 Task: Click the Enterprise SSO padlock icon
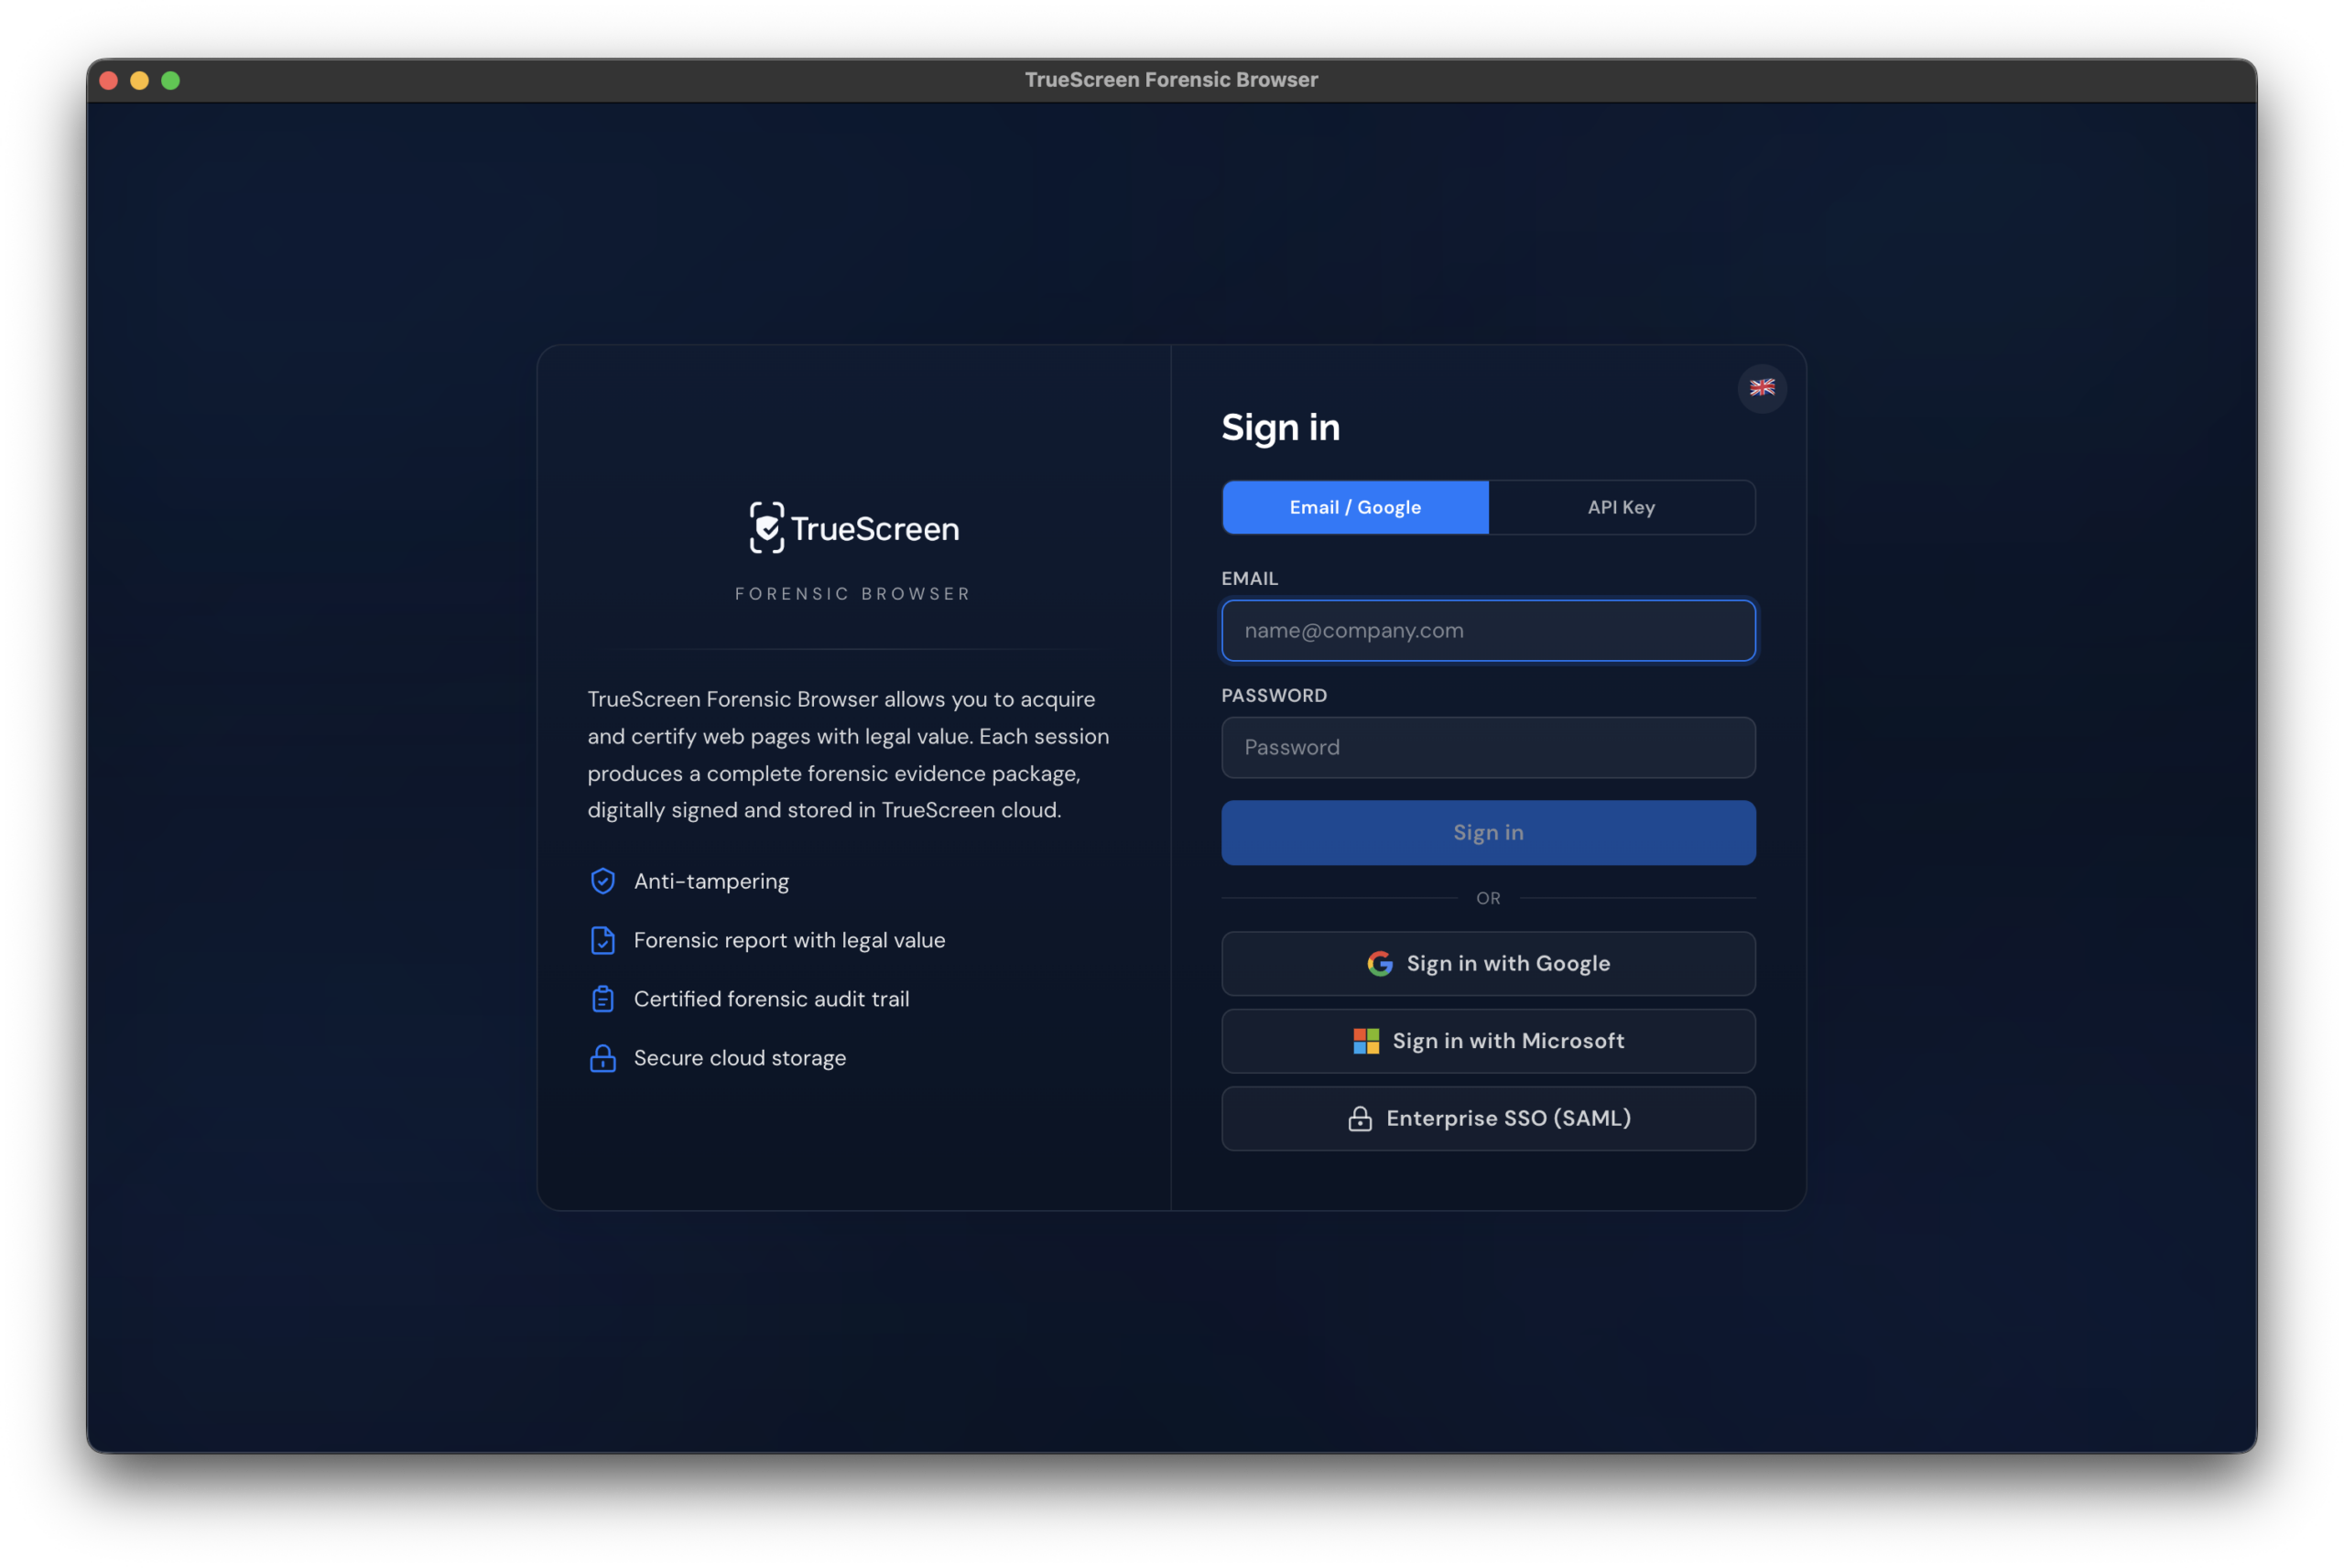1359,1118
